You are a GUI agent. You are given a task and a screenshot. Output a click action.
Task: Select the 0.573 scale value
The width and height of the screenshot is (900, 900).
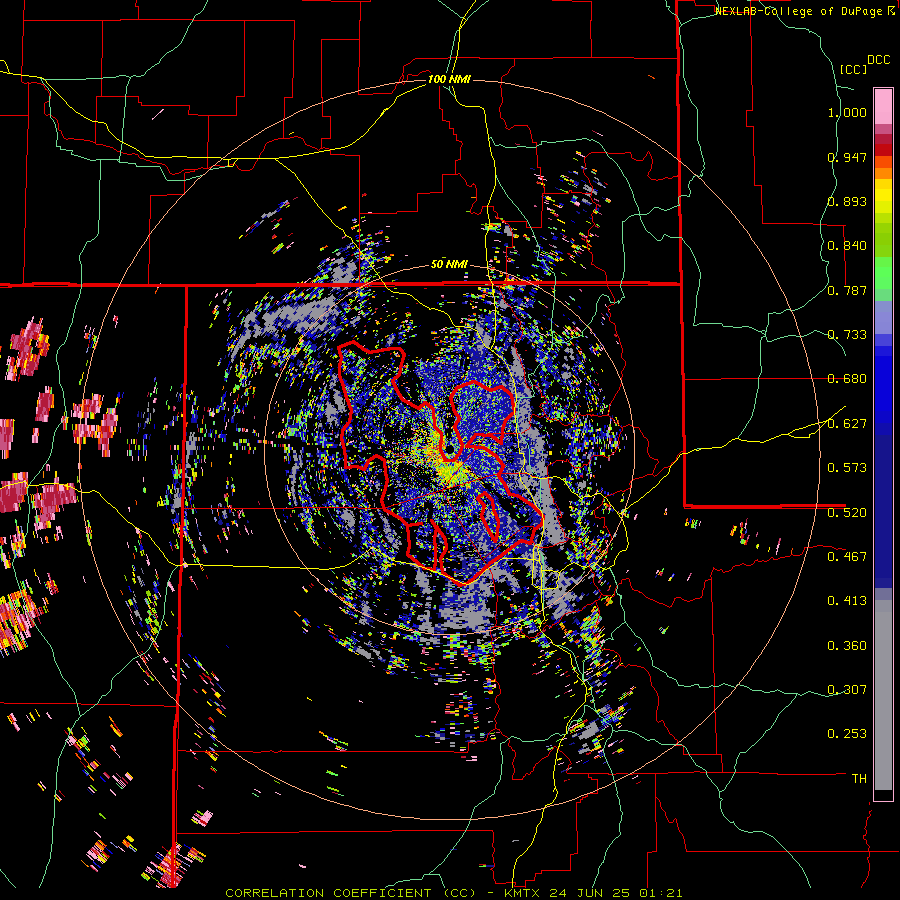[847, 468]
